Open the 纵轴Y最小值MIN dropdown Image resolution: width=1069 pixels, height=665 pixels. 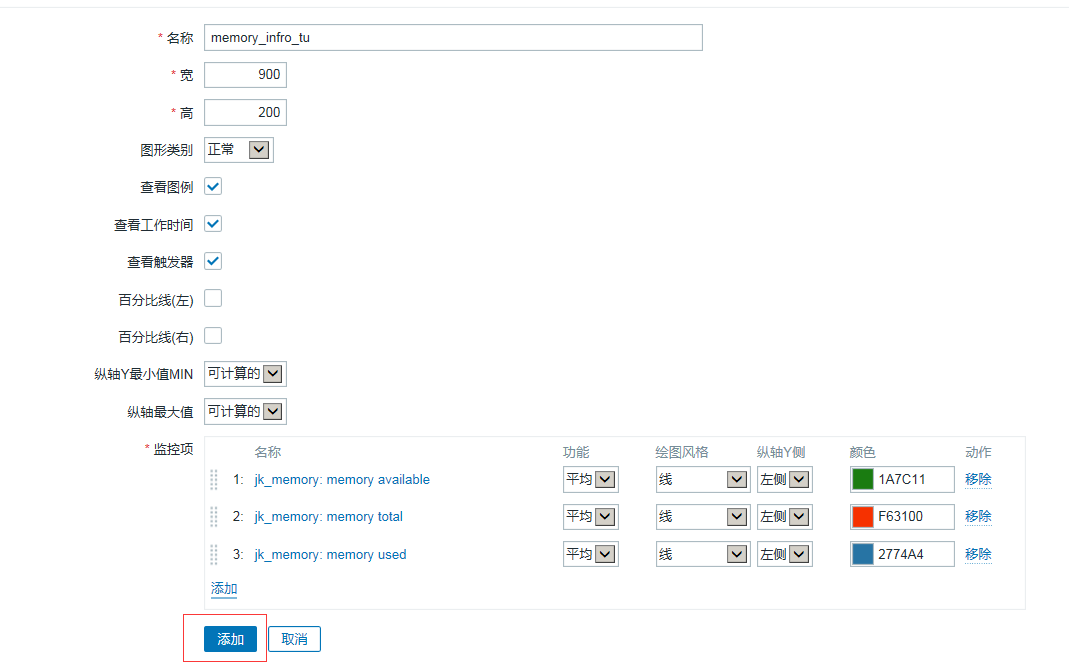tap(245, 374)
